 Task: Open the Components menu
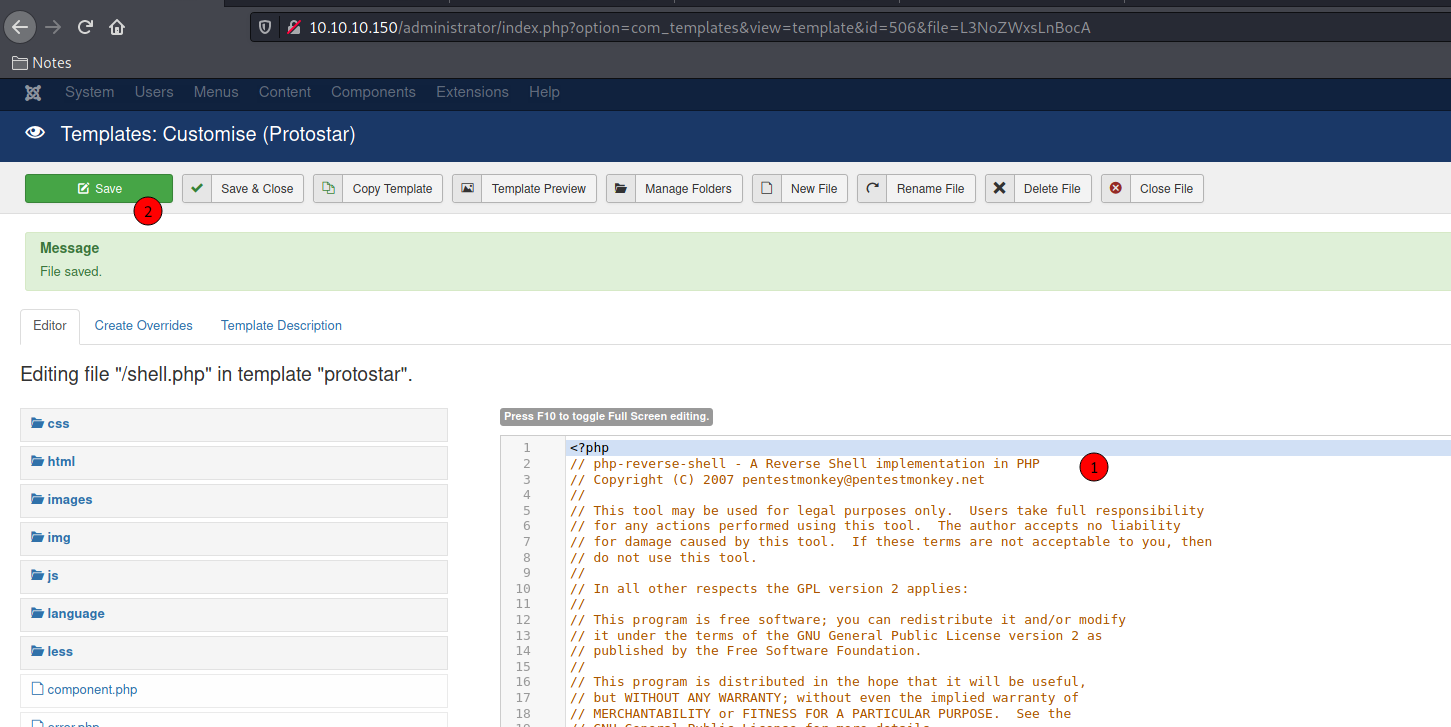click(x=373, y=92)
